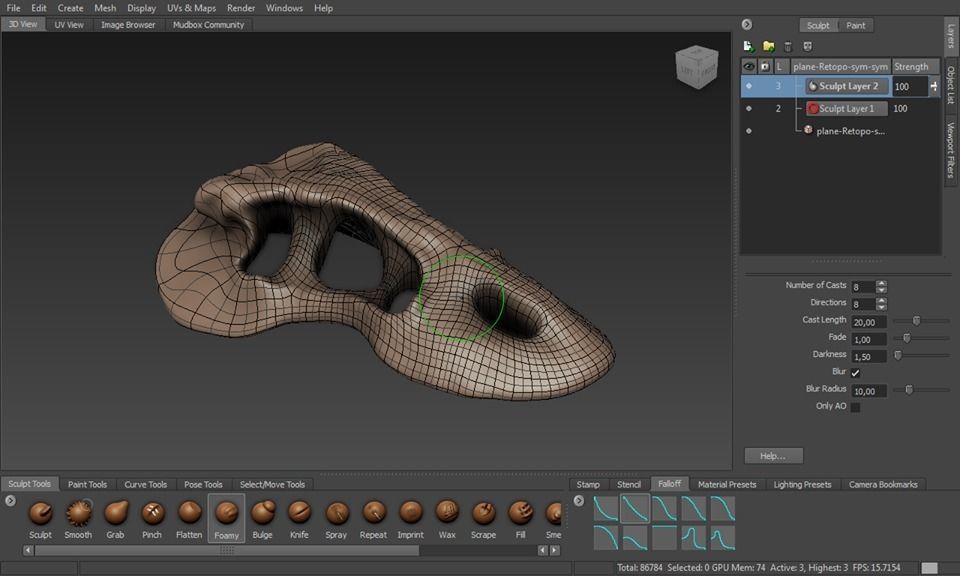Uncheck the Blur checkbox
This screenshot has width=960, height=576.
[855, 372]
